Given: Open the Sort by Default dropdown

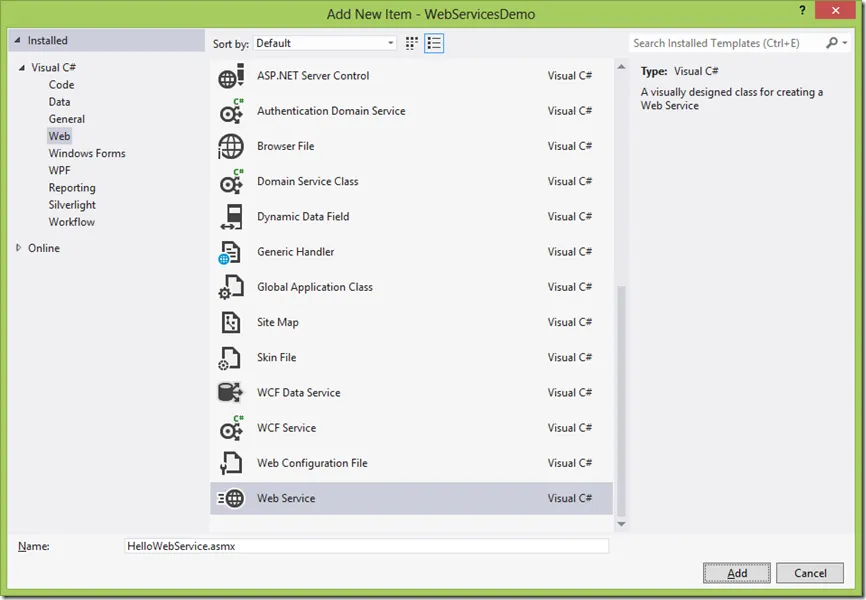Looking at the screenshot, I should [325, 43].
